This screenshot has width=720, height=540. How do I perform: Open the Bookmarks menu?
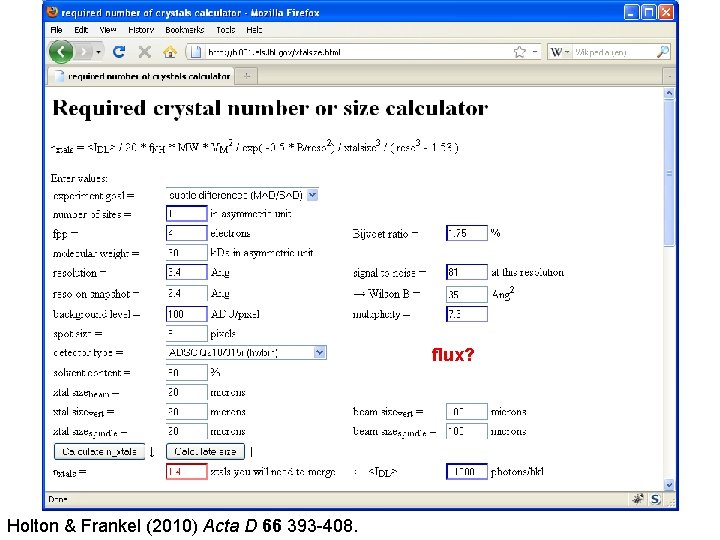185,30
